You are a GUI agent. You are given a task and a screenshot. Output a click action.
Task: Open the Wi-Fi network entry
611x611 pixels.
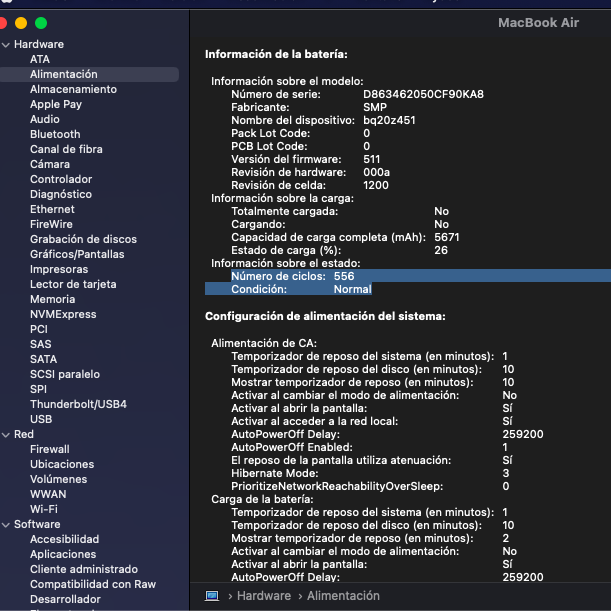(x=44, y=509)
